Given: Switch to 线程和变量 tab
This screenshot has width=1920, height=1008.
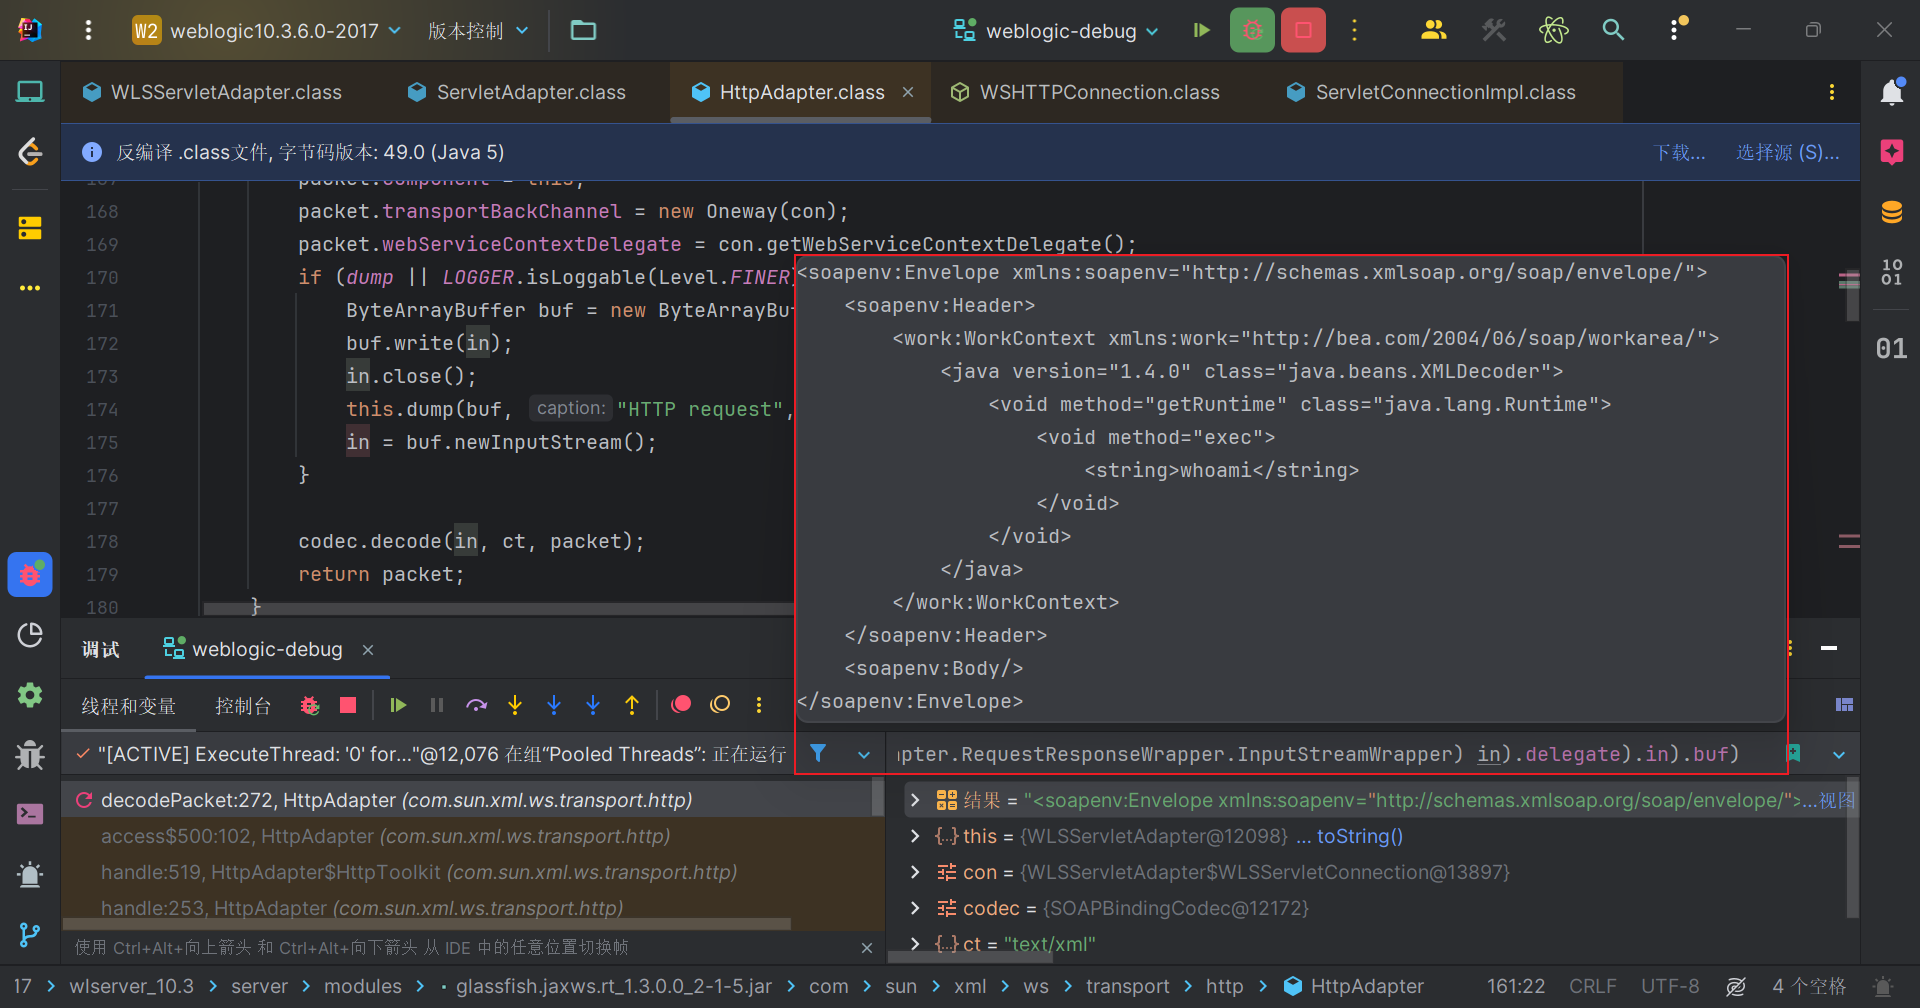Looking at the screenshot, I should (x=128, y=706).
